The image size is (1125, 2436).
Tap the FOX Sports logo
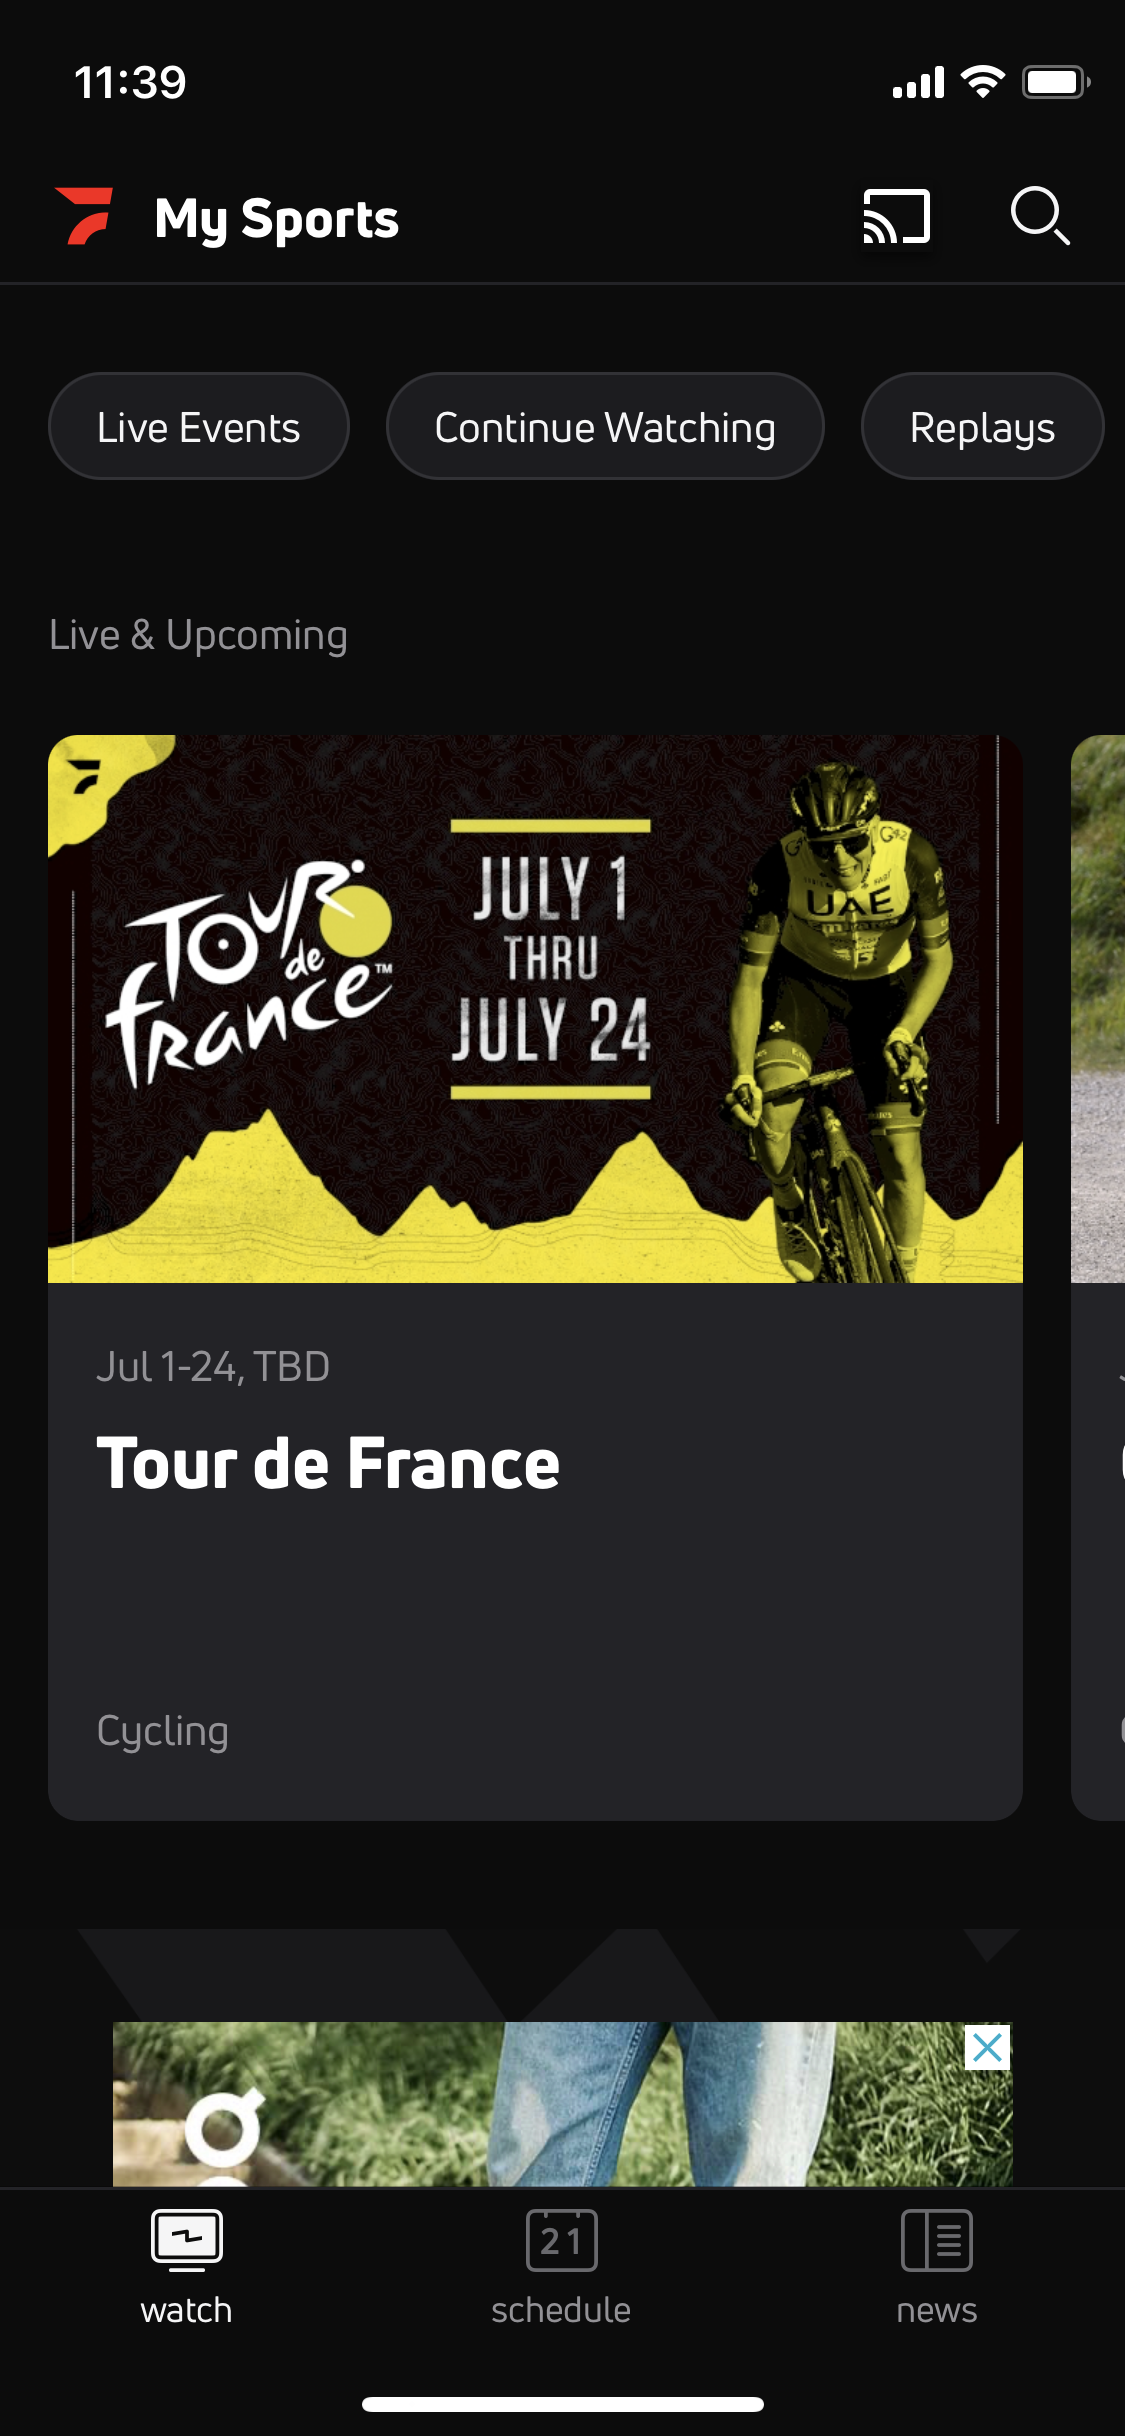(84, 216)
